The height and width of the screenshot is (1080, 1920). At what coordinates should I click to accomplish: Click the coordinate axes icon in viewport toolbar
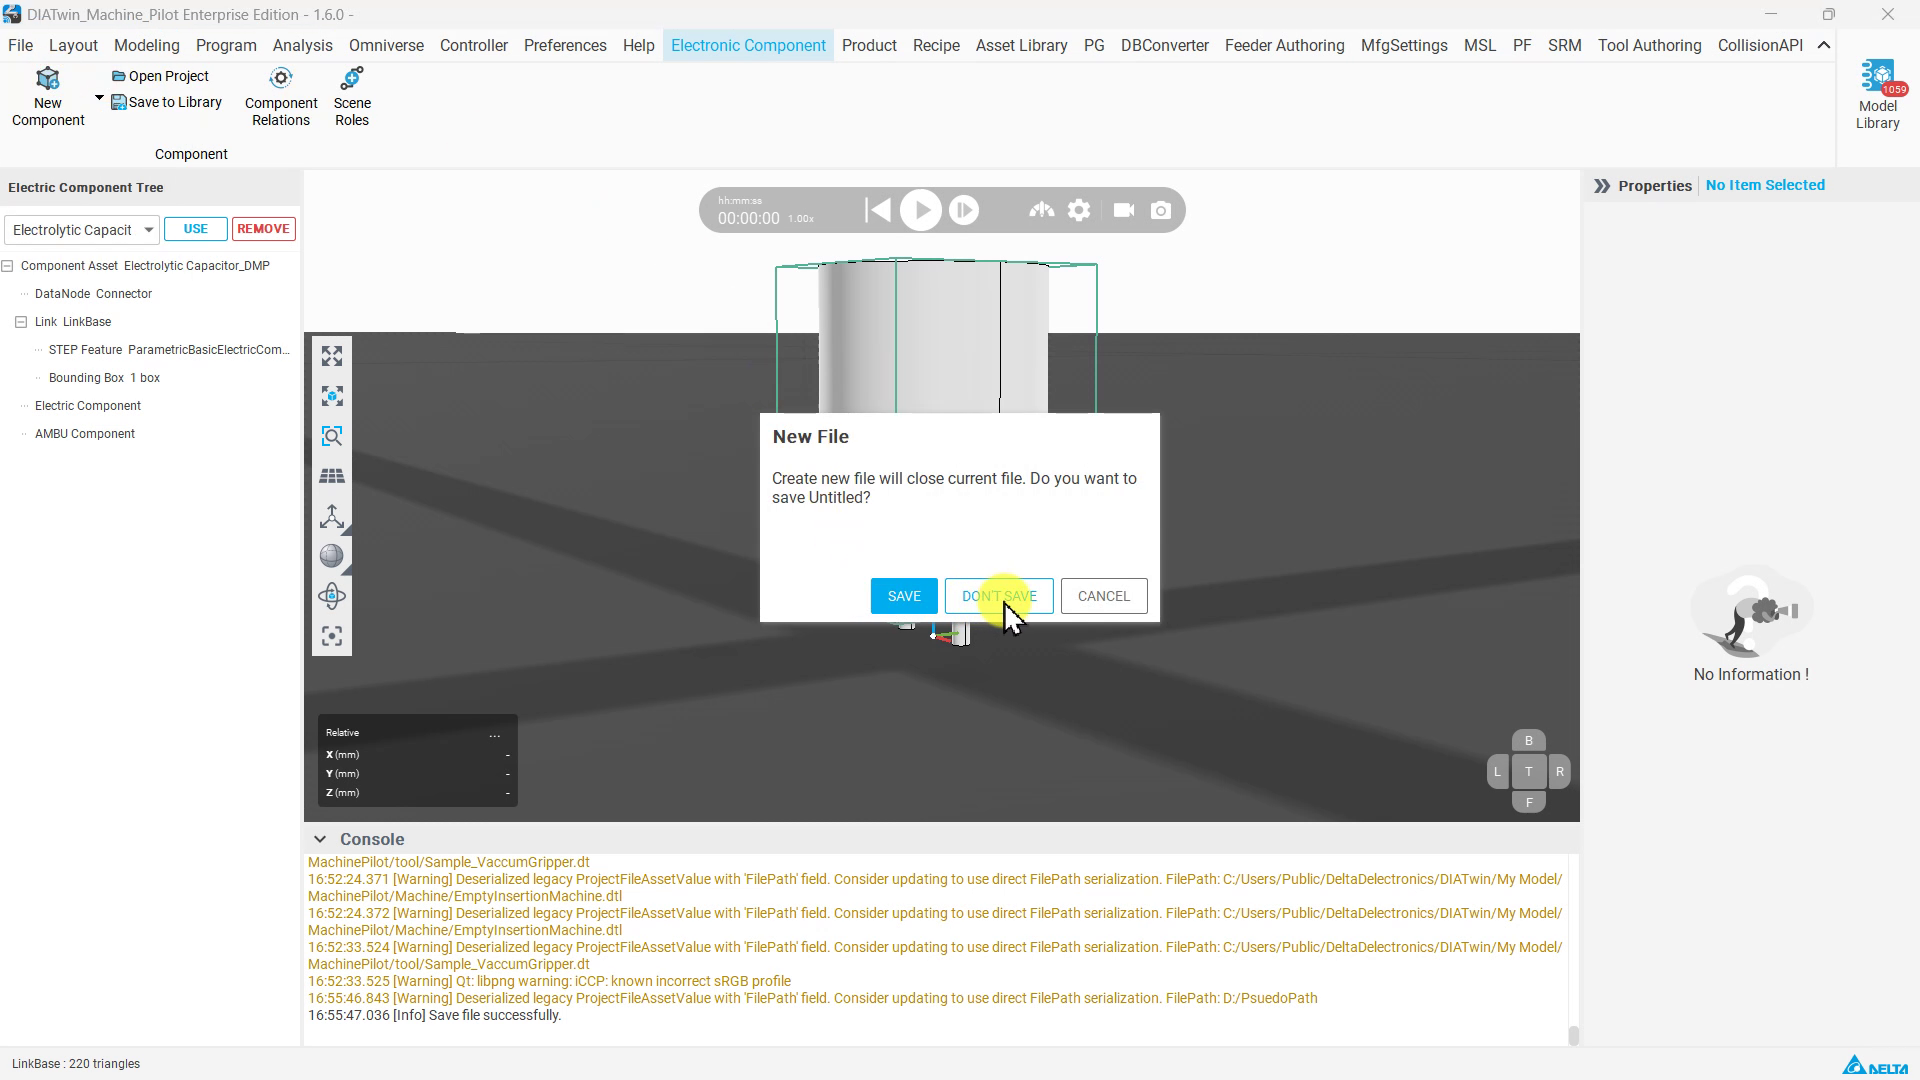click(x=332, y=517)
